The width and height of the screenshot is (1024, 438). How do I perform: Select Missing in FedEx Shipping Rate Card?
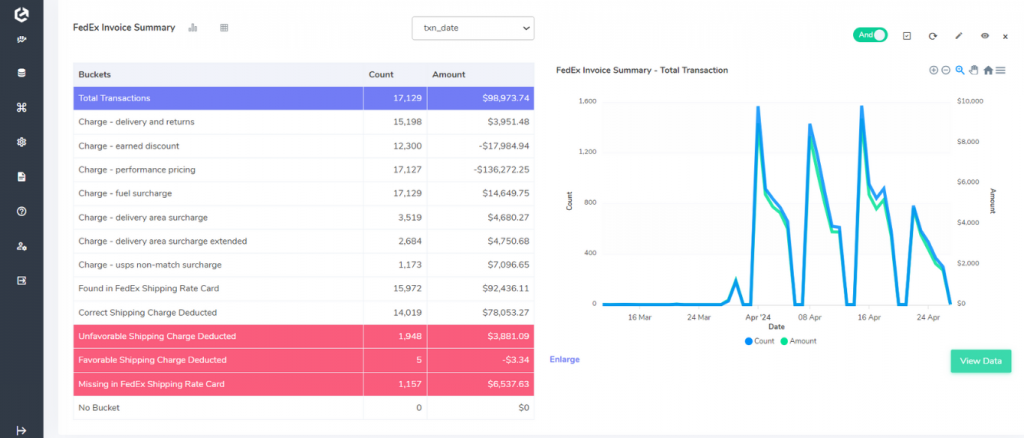(304, 384)
